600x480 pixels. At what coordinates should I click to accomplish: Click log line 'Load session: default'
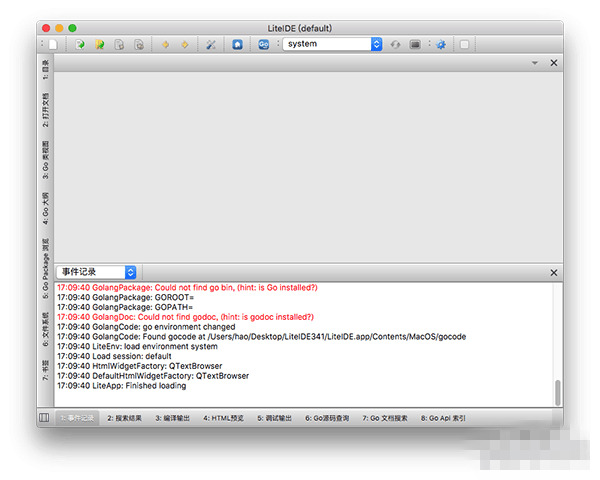(x=114, y=356)
